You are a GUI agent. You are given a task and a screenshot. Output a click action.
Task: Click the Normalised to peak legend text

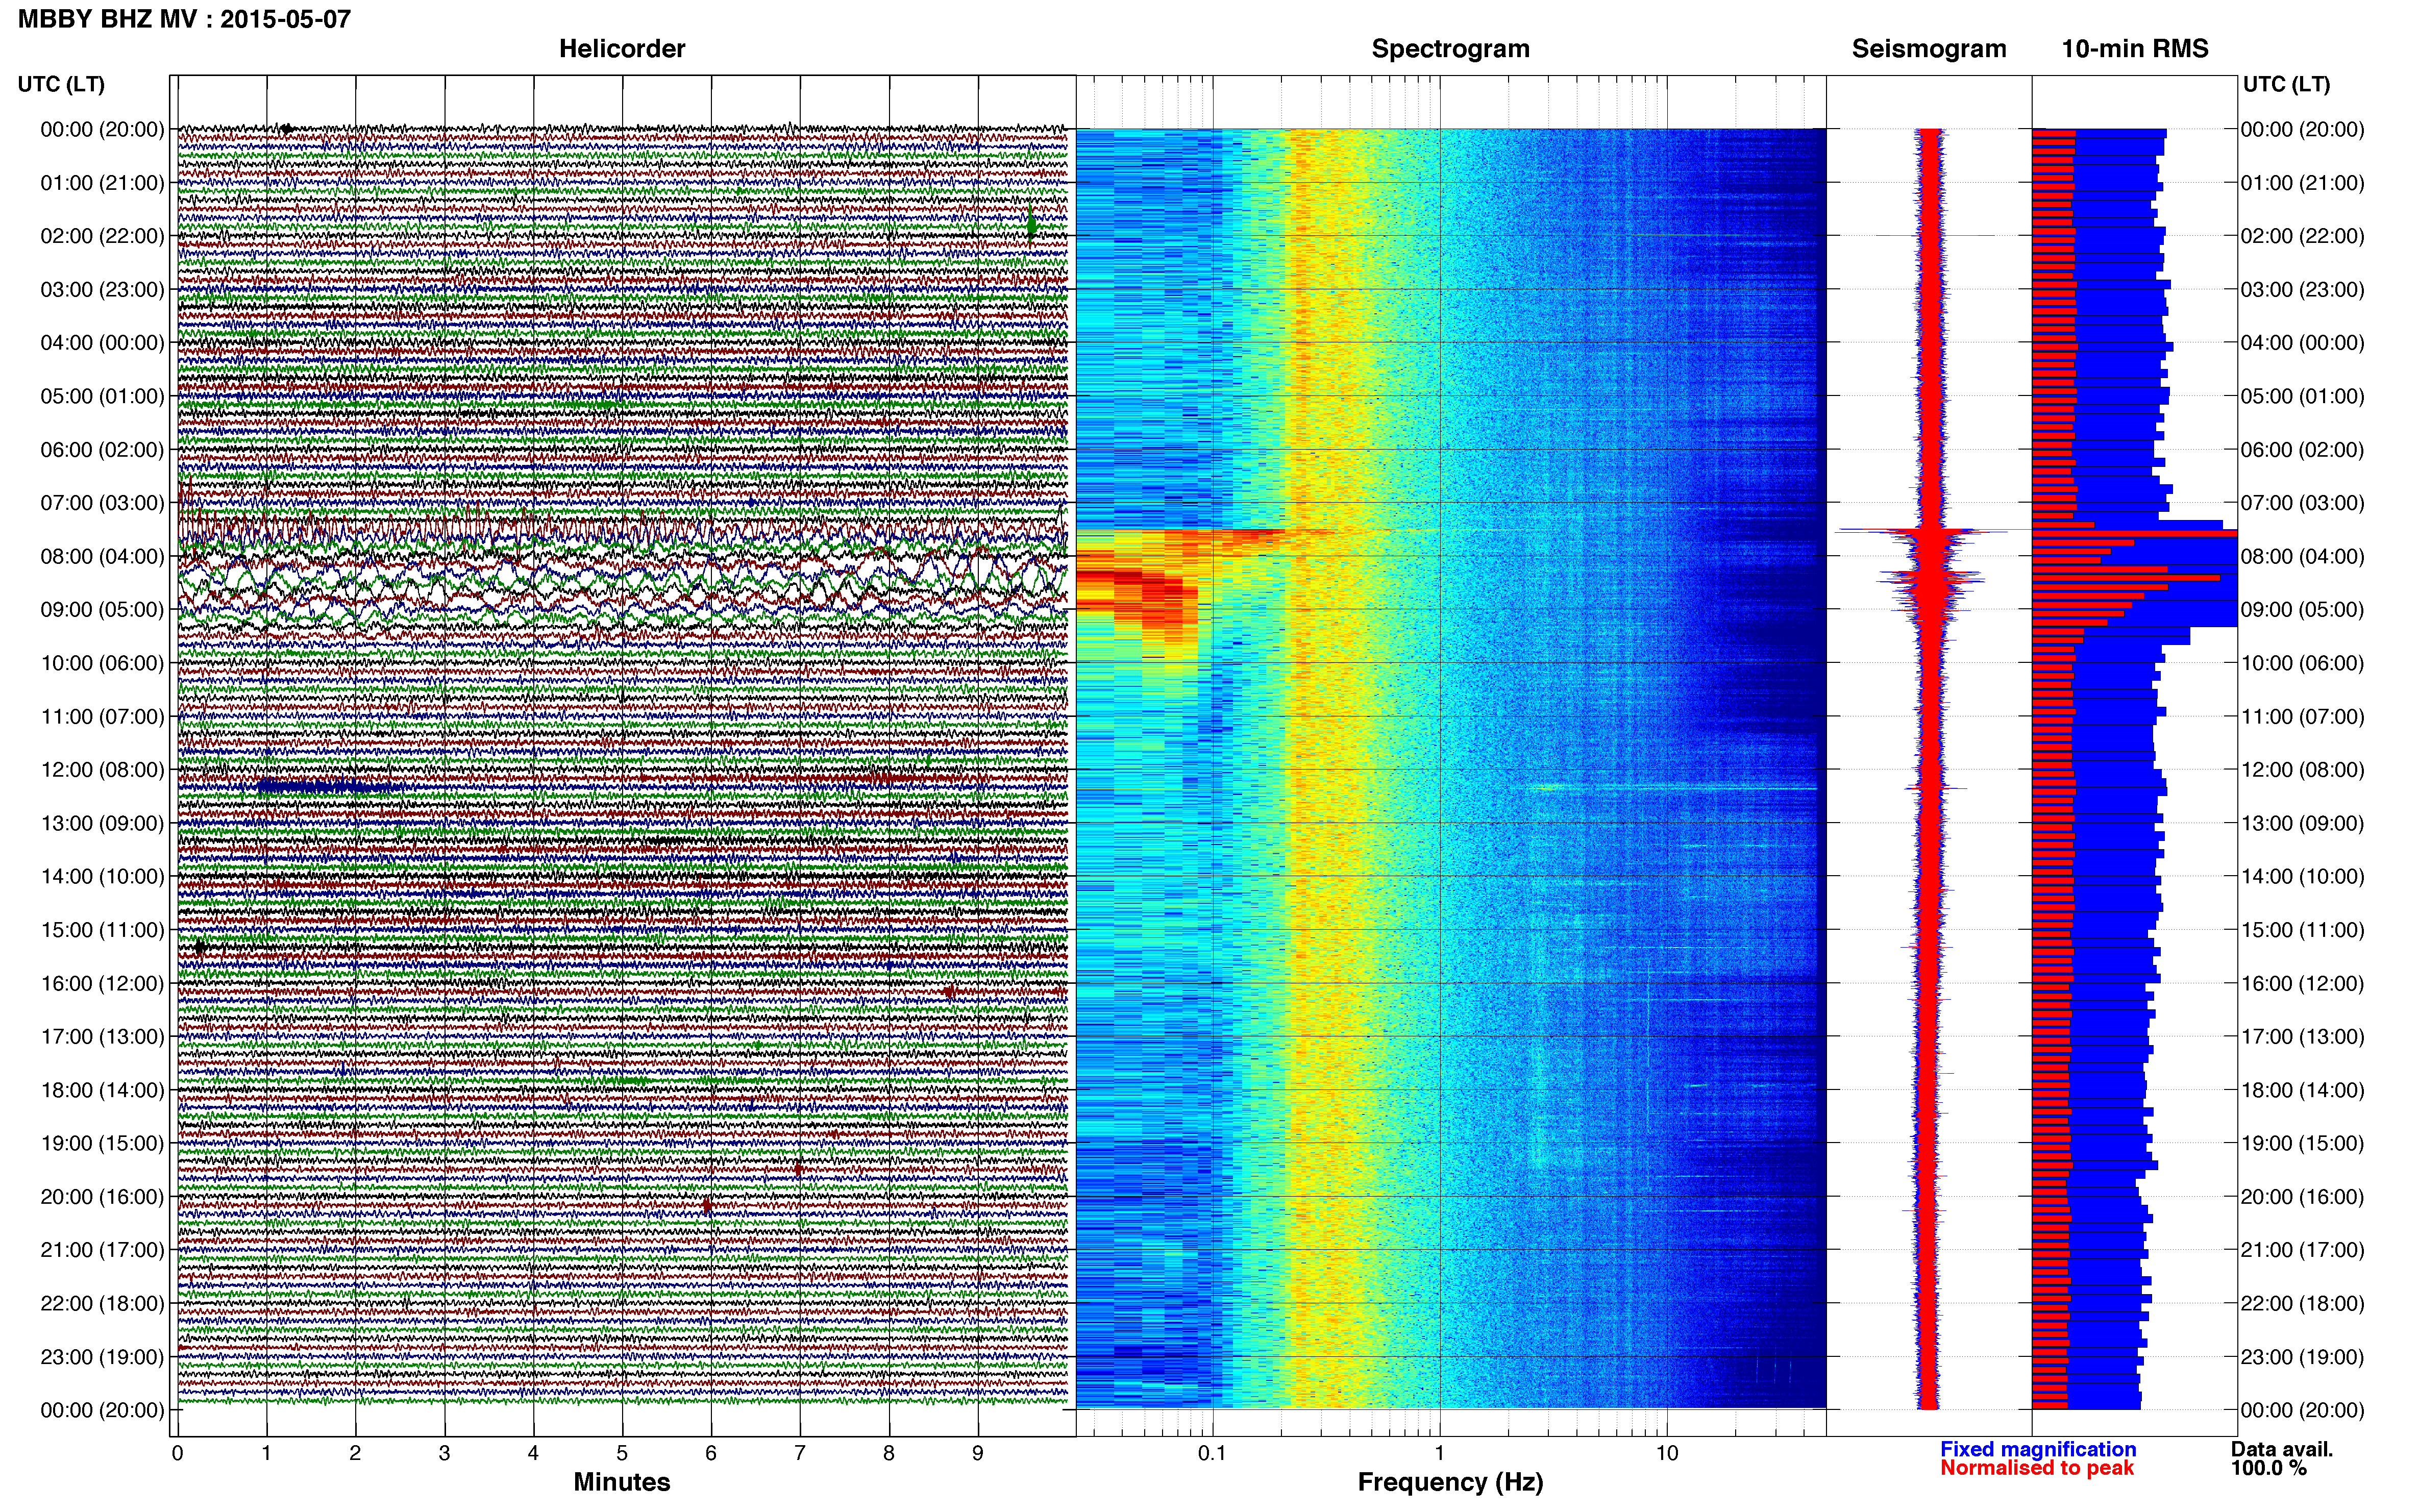tap(2037, 1469)
